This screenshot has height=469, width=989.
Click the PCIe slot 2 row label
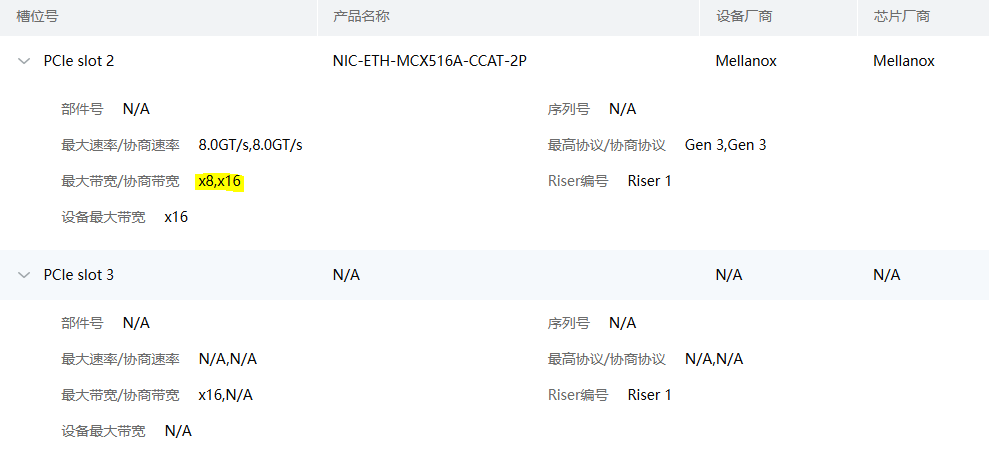(x=79, y=61)
